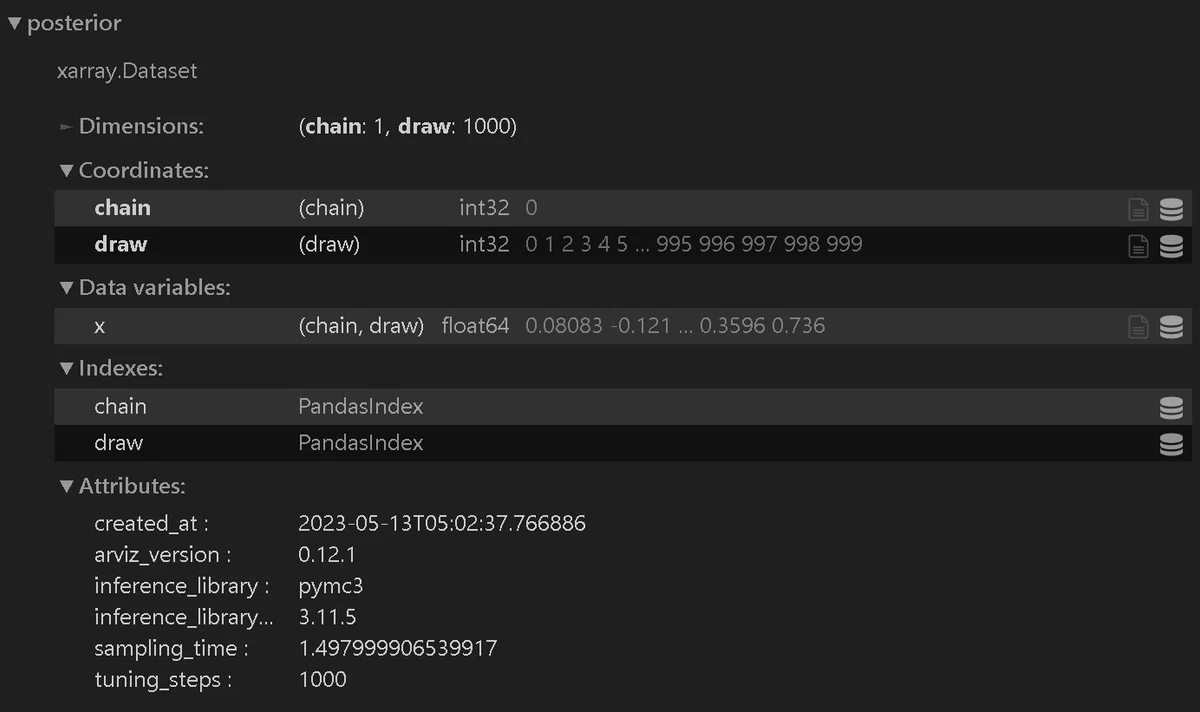Screen dimensions: 1200x712
Task: Show index repr icon for draw index
Action: click(1171, 444)
